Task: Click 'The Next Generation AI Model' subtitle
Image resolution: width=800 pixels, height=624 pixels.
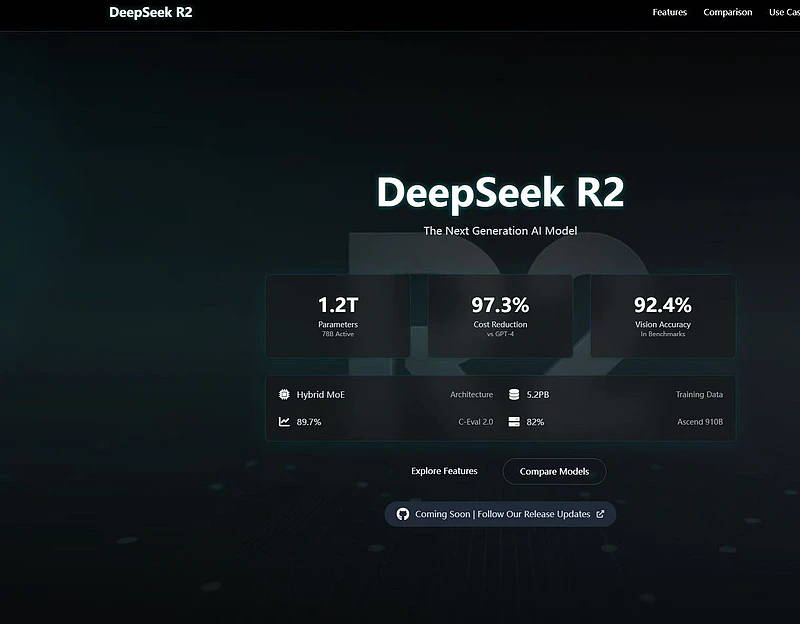Action: click(x=500, y=231)
